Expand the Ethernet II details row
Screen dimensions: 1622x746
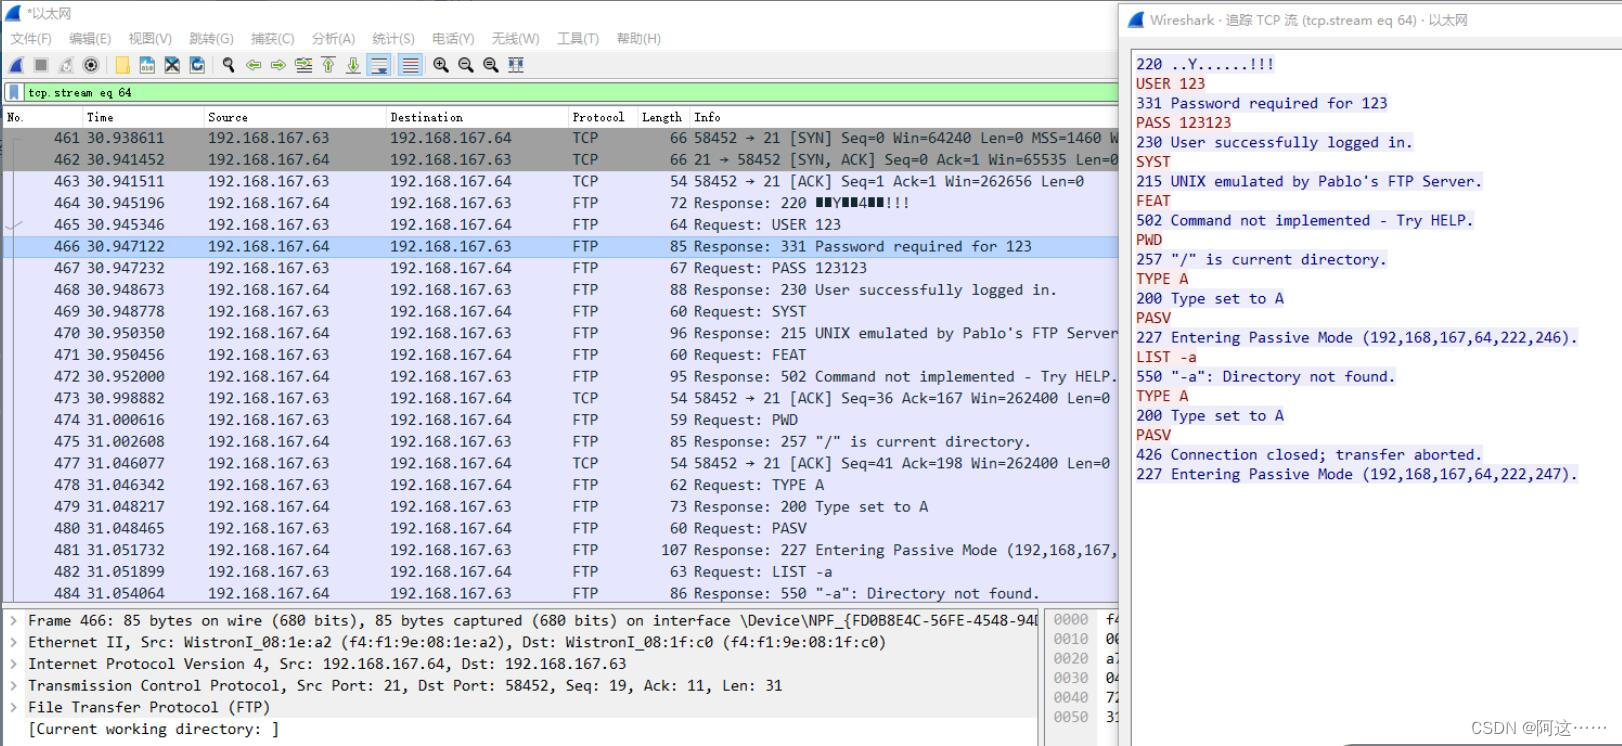coord(14,642)
